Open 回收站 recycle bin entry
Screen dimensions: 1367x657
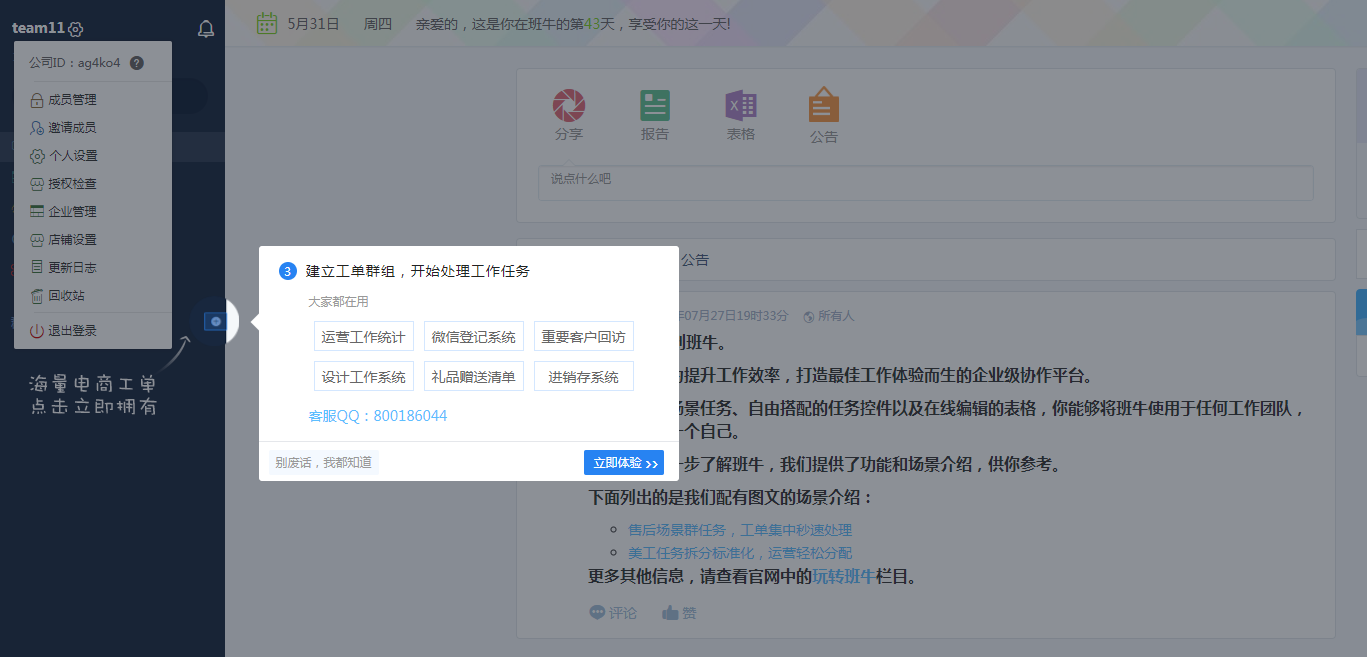(66, 296)
